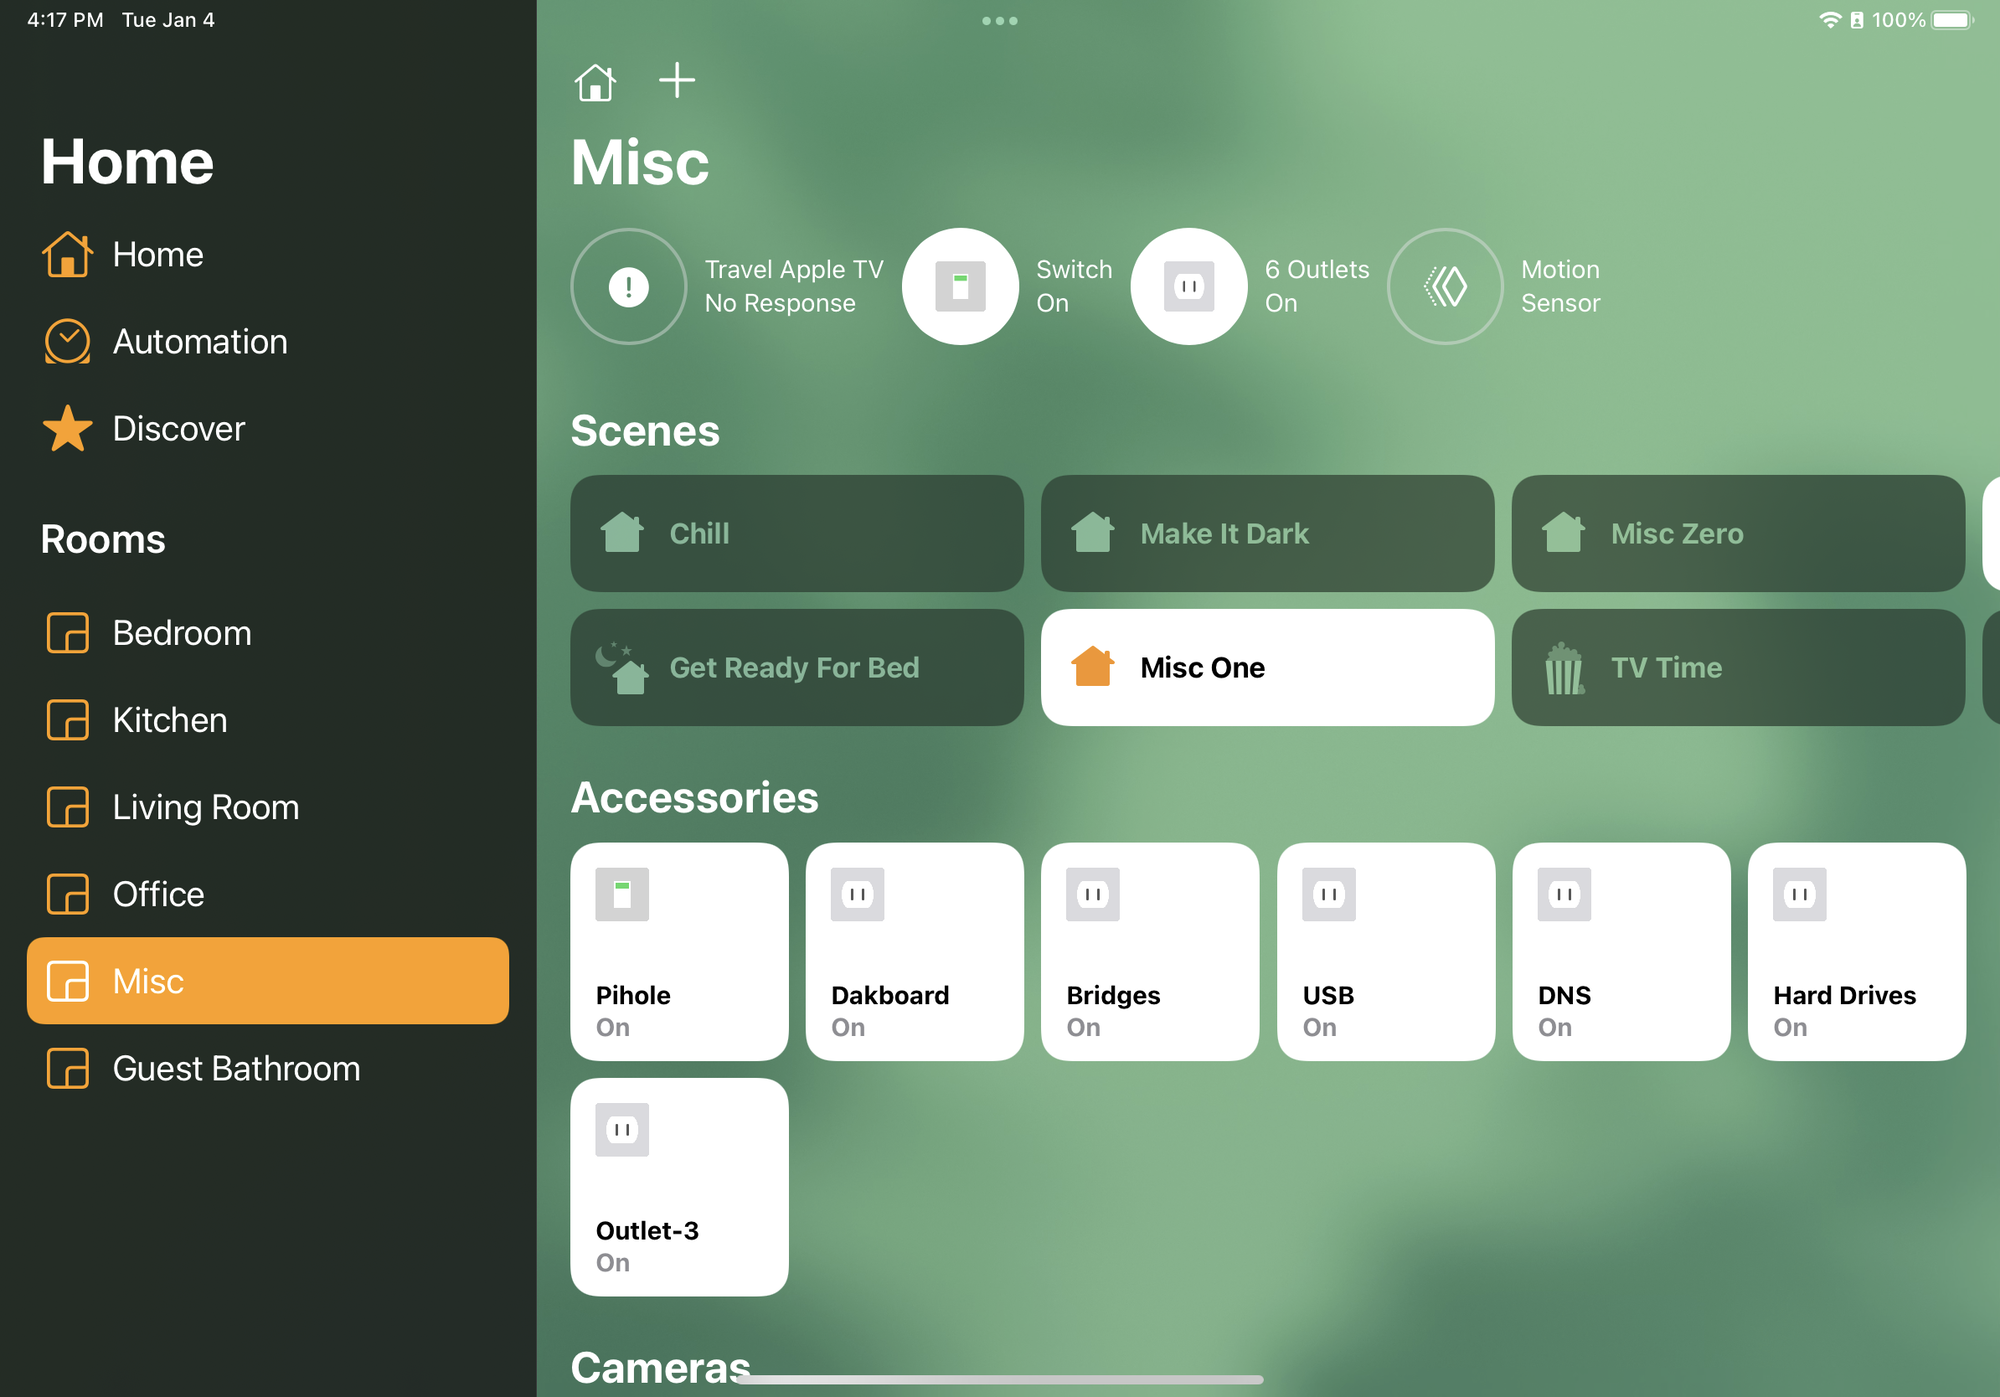Turn off the Hard Drives outlet
This screenshot has height=1397, width=2000.
pyautogui.click(x=1856, y=951)
